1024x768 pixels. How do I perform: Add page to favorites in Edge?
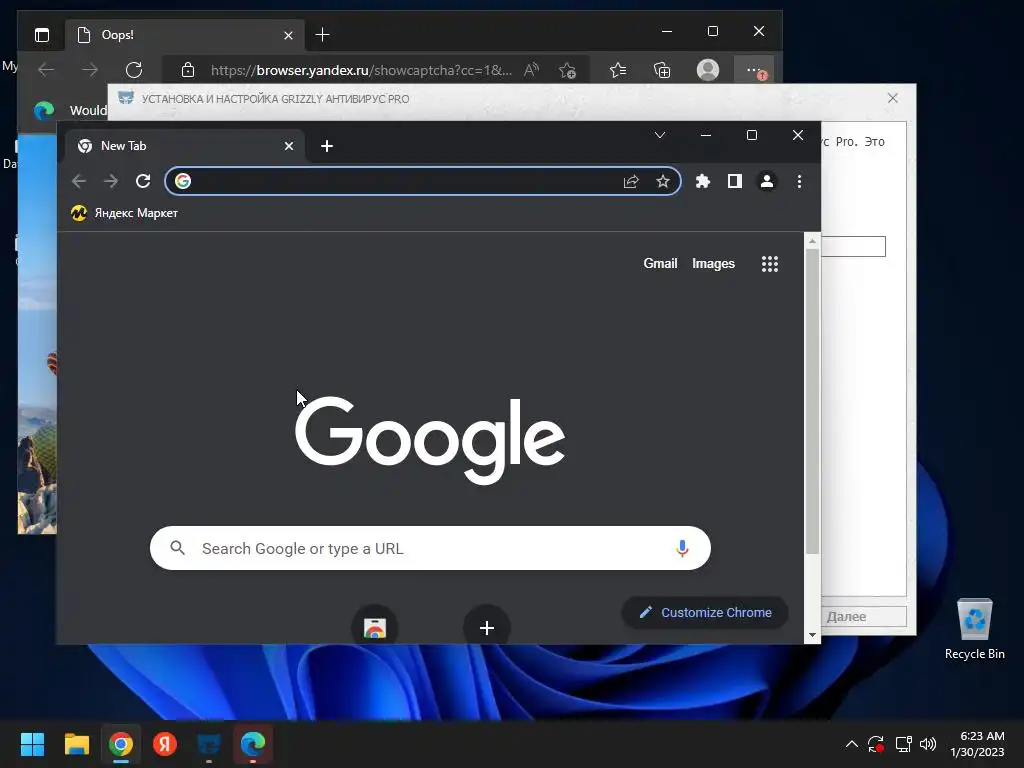pos(567,70)
